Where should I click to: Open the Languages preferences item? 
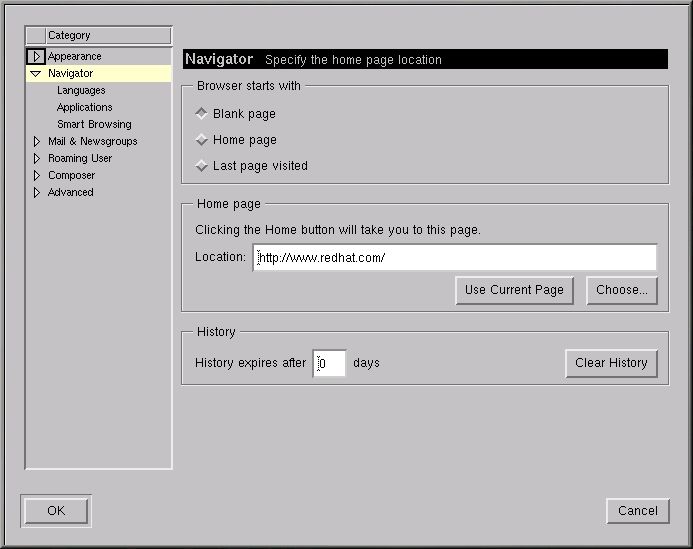click(x=81, y=91)
